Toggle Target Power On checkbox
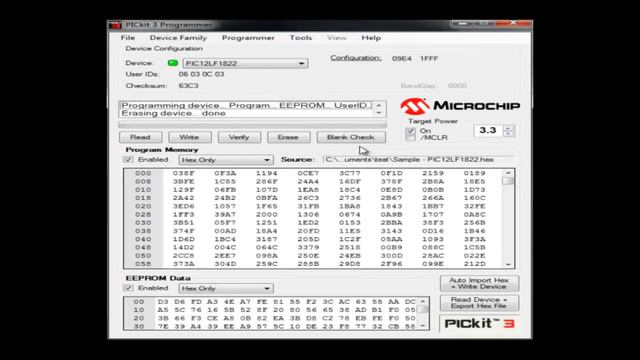Image resolution: width=640 pixels, height=360 pixels. point(411,131)
